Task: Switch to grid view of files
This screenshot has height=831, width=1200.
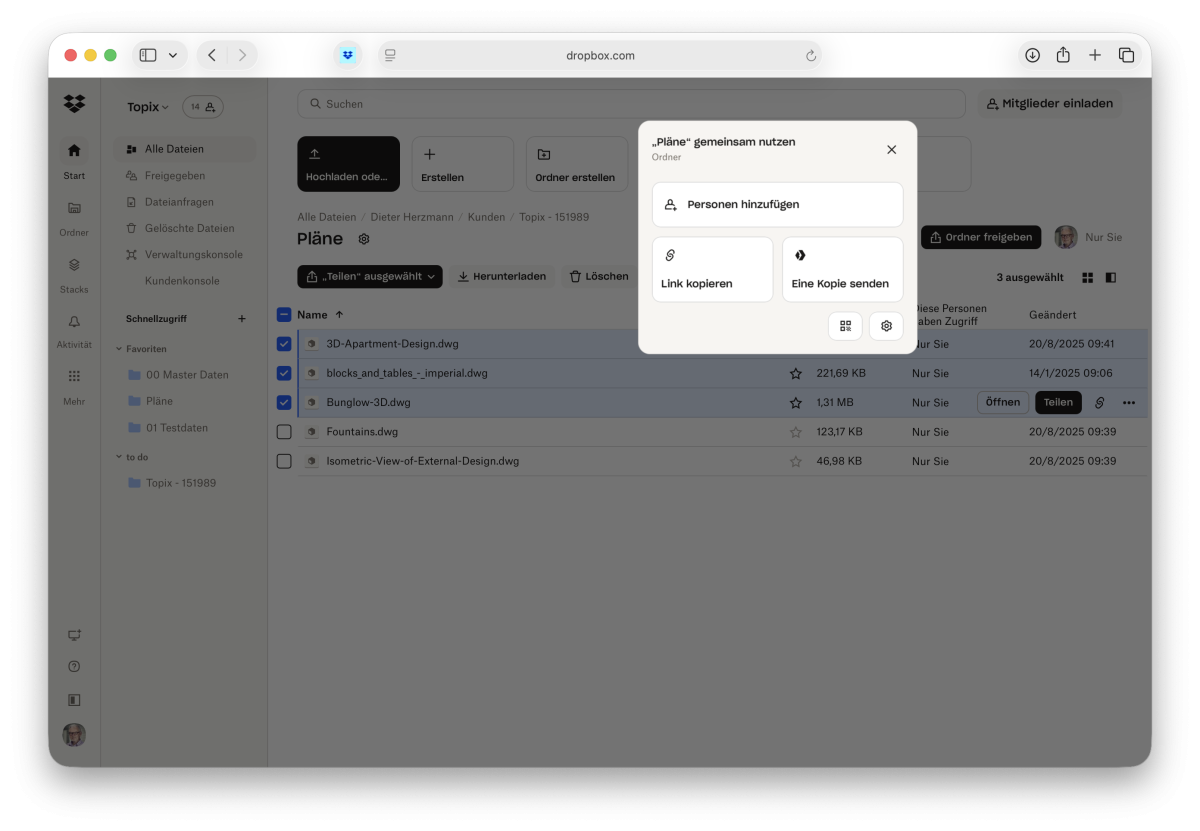Action: [1088, 277]
